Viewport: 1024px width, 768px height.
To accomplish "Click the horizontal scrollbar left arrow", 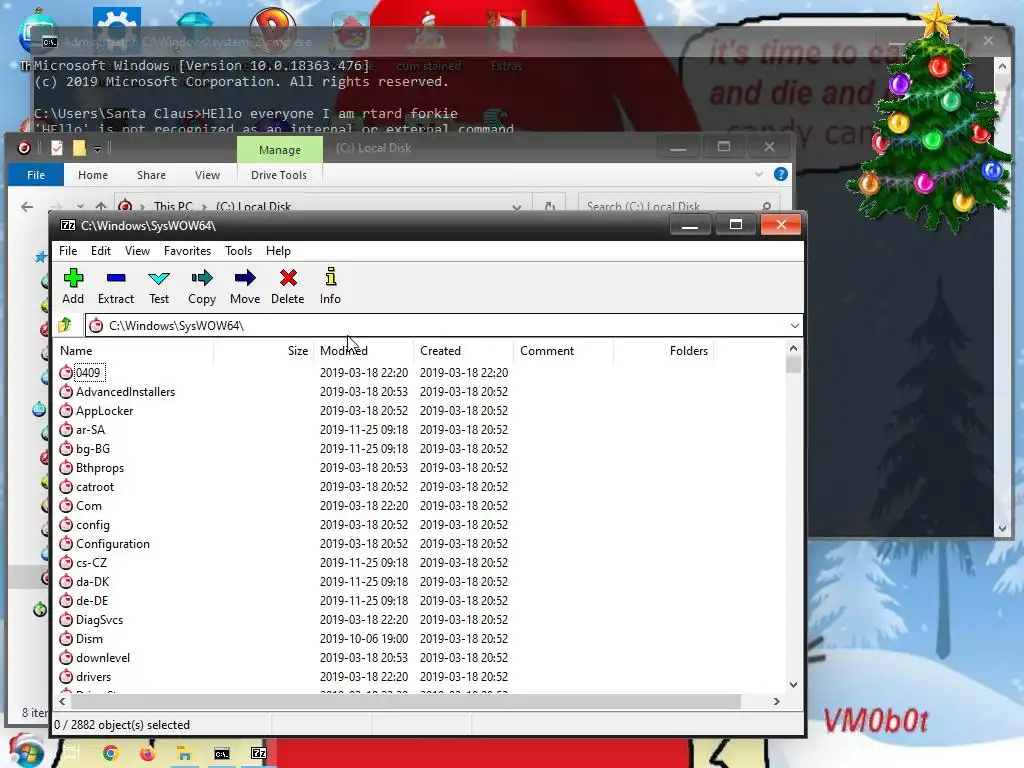I will click(62, 701).
